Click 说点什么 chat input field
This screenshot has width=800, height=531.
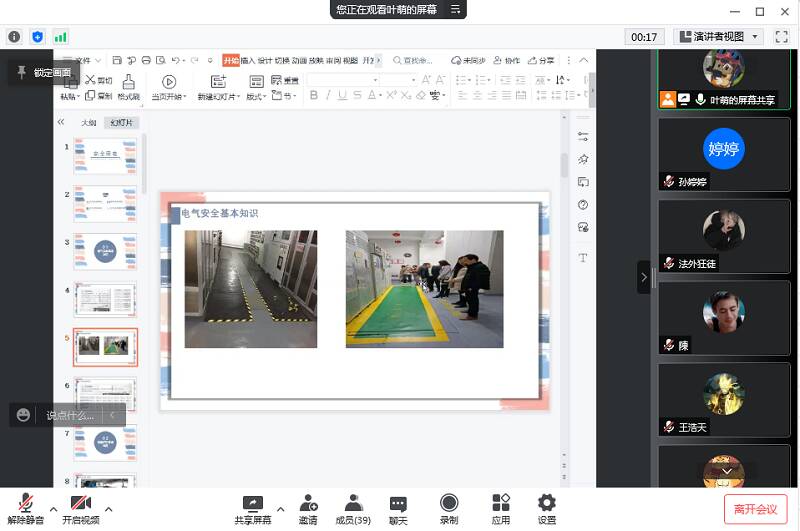point(70,415)
